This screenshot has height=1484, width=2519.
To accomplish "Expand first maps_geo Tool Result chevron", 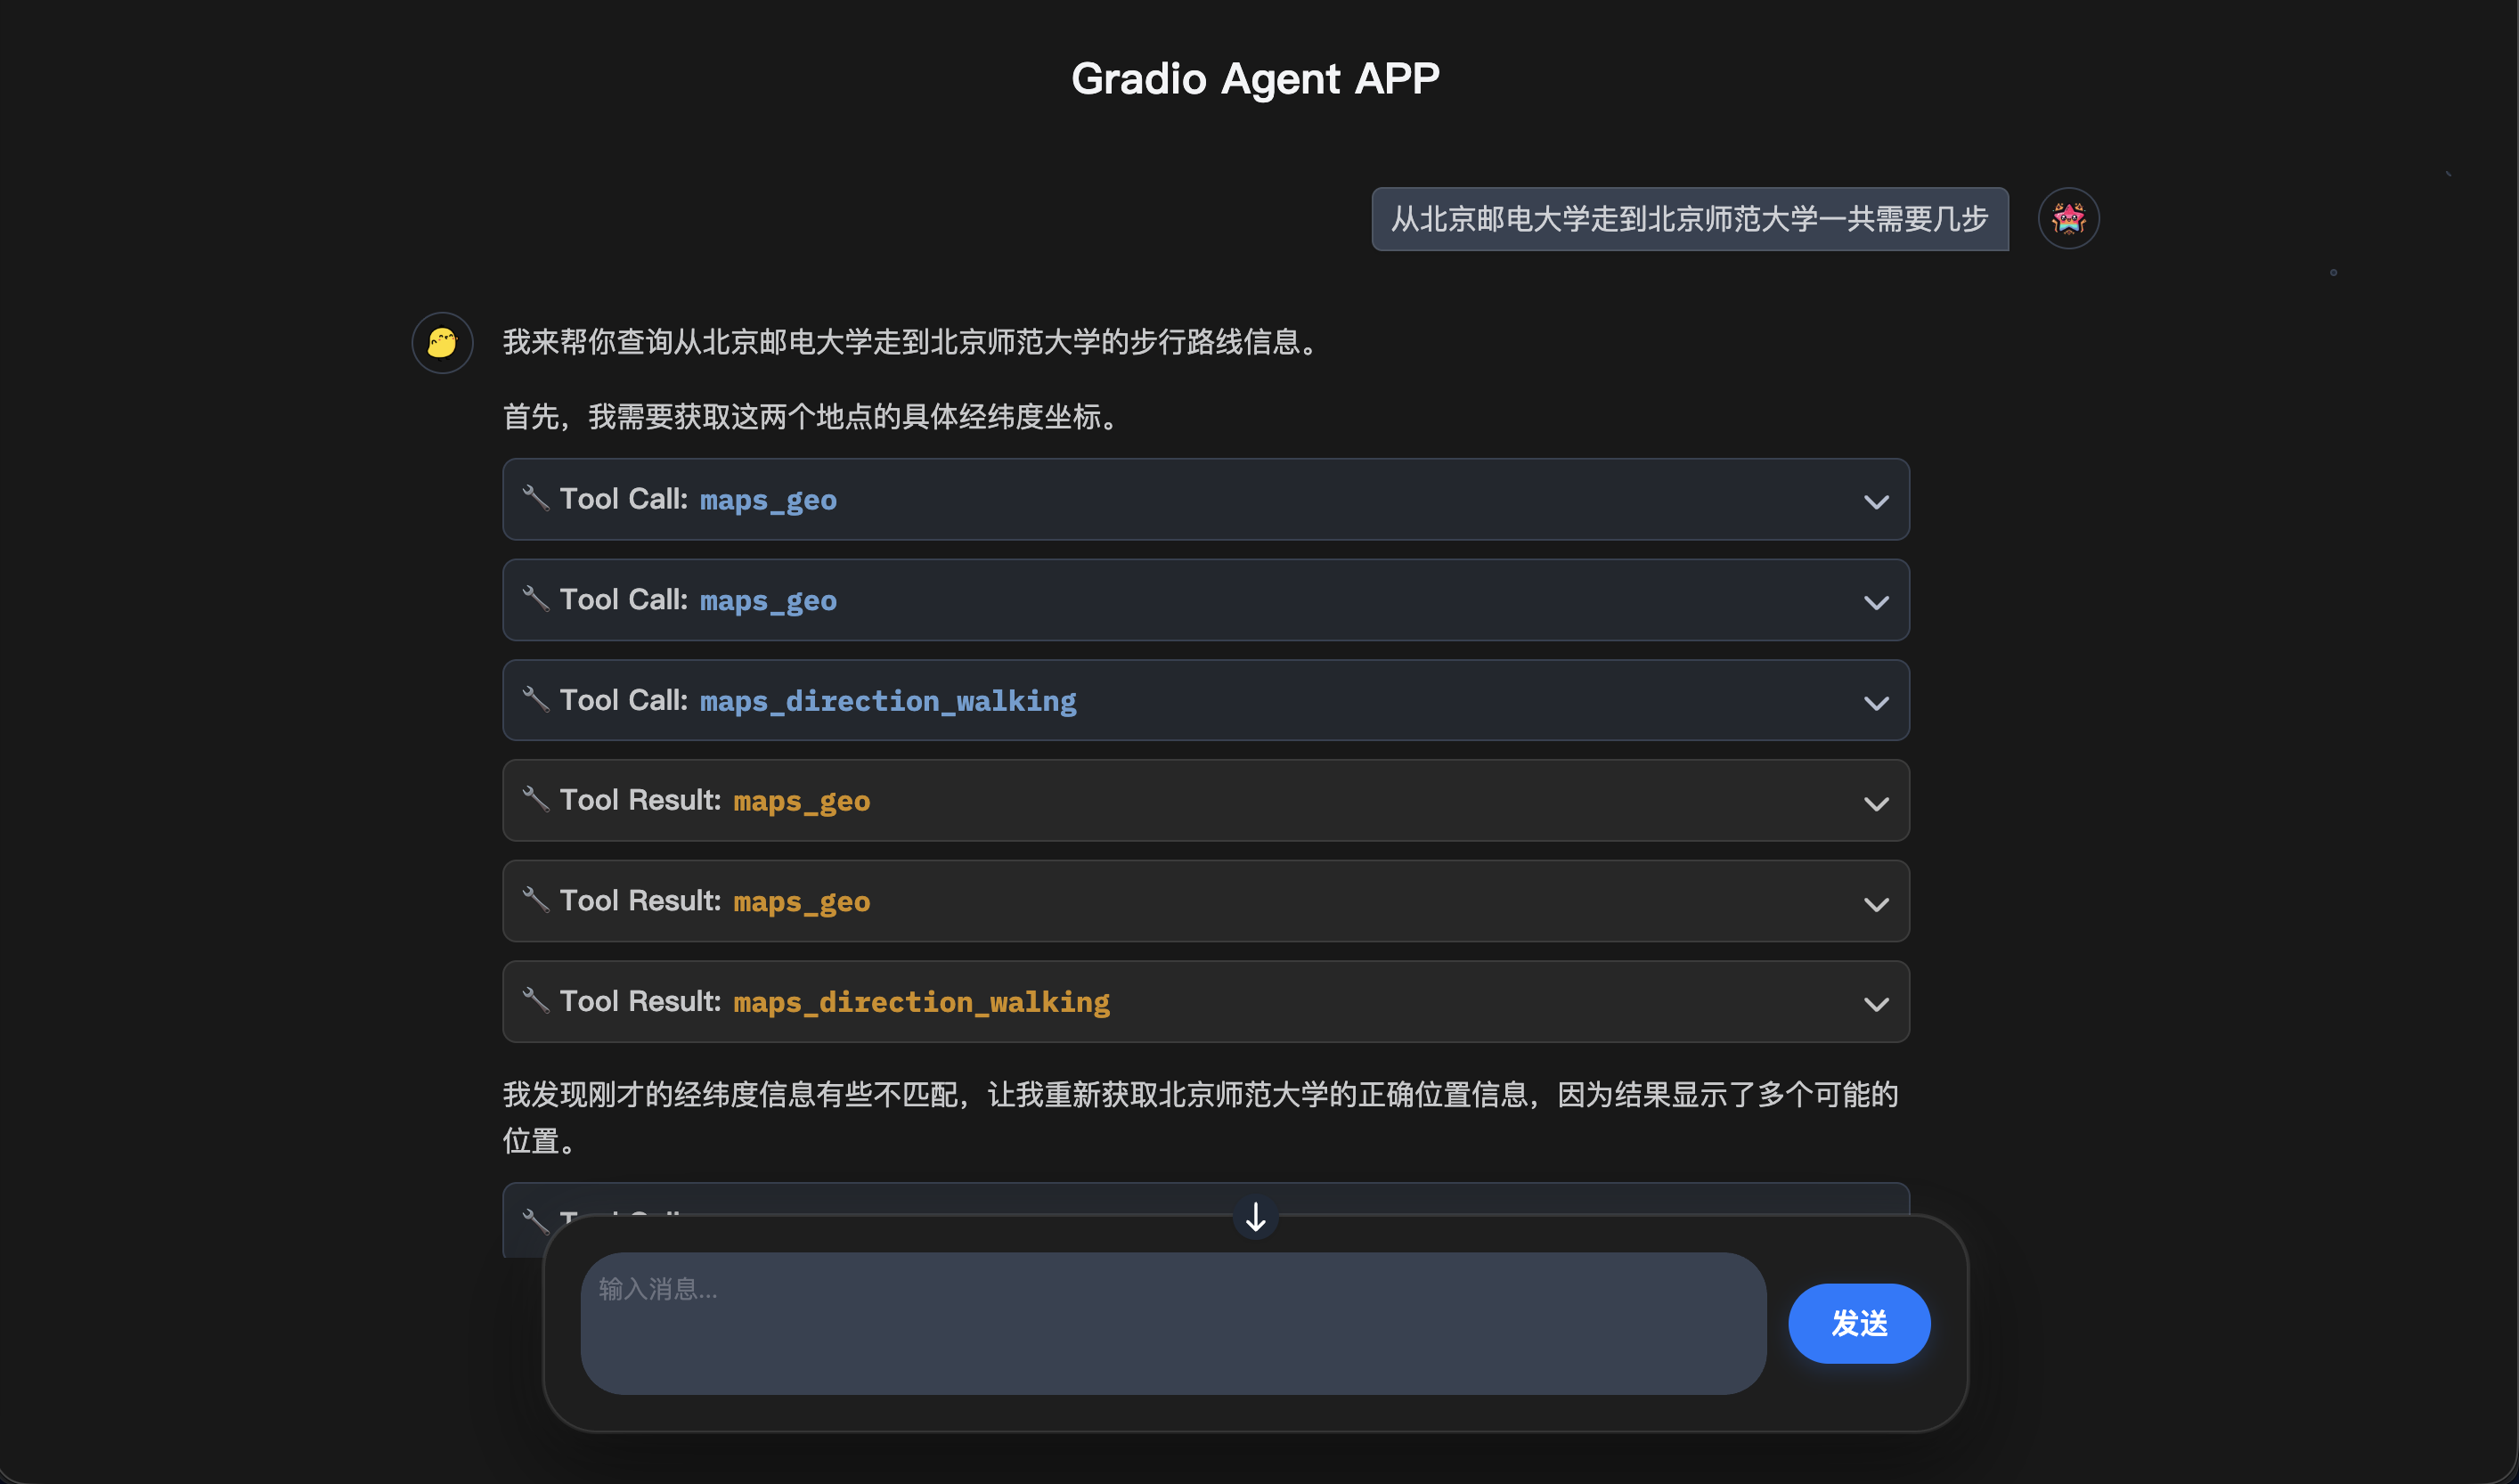I will [x=1876, y=803].
